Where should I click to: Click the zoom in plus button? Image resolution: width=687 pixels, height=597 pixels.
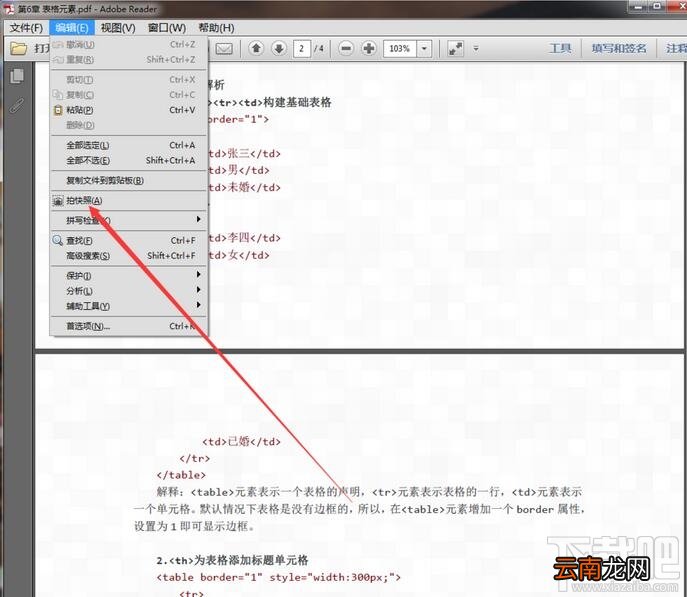[x=369, y=48]
